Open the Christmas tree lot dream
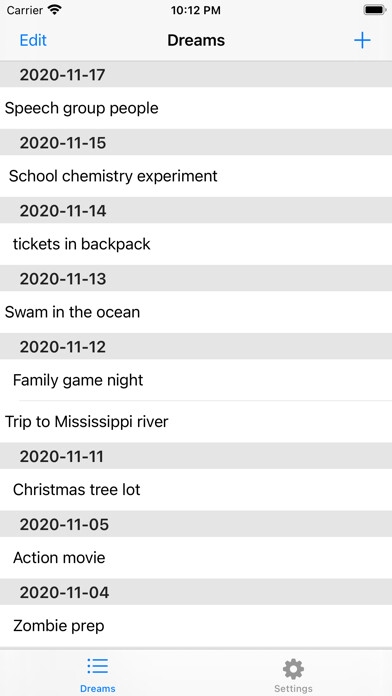The width and height of the screenshot is (392, 696). [x=196, y=490]
